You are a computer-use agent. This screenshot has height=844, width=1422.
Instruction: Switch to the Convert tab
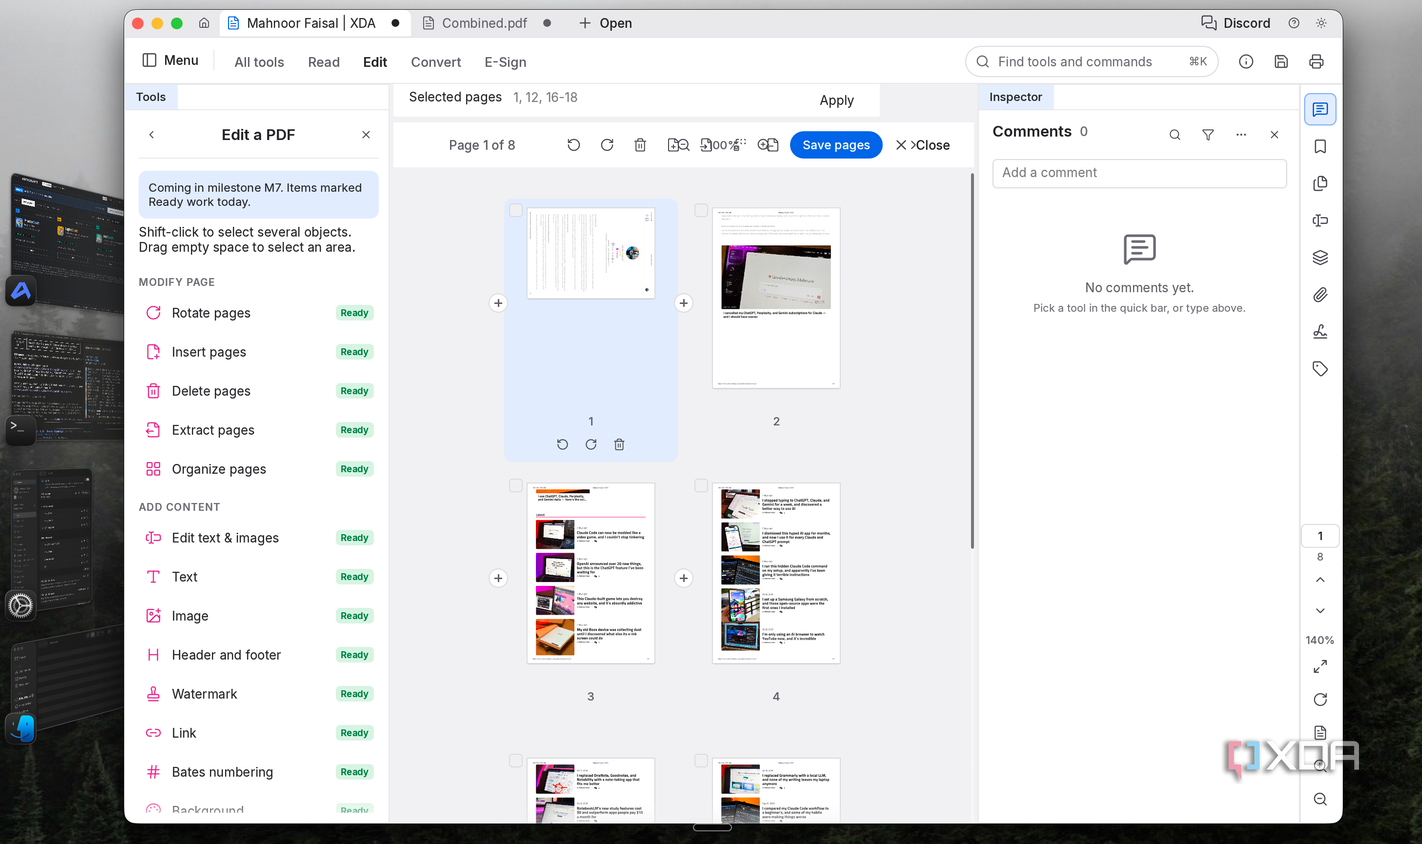(x=436, y=62)
